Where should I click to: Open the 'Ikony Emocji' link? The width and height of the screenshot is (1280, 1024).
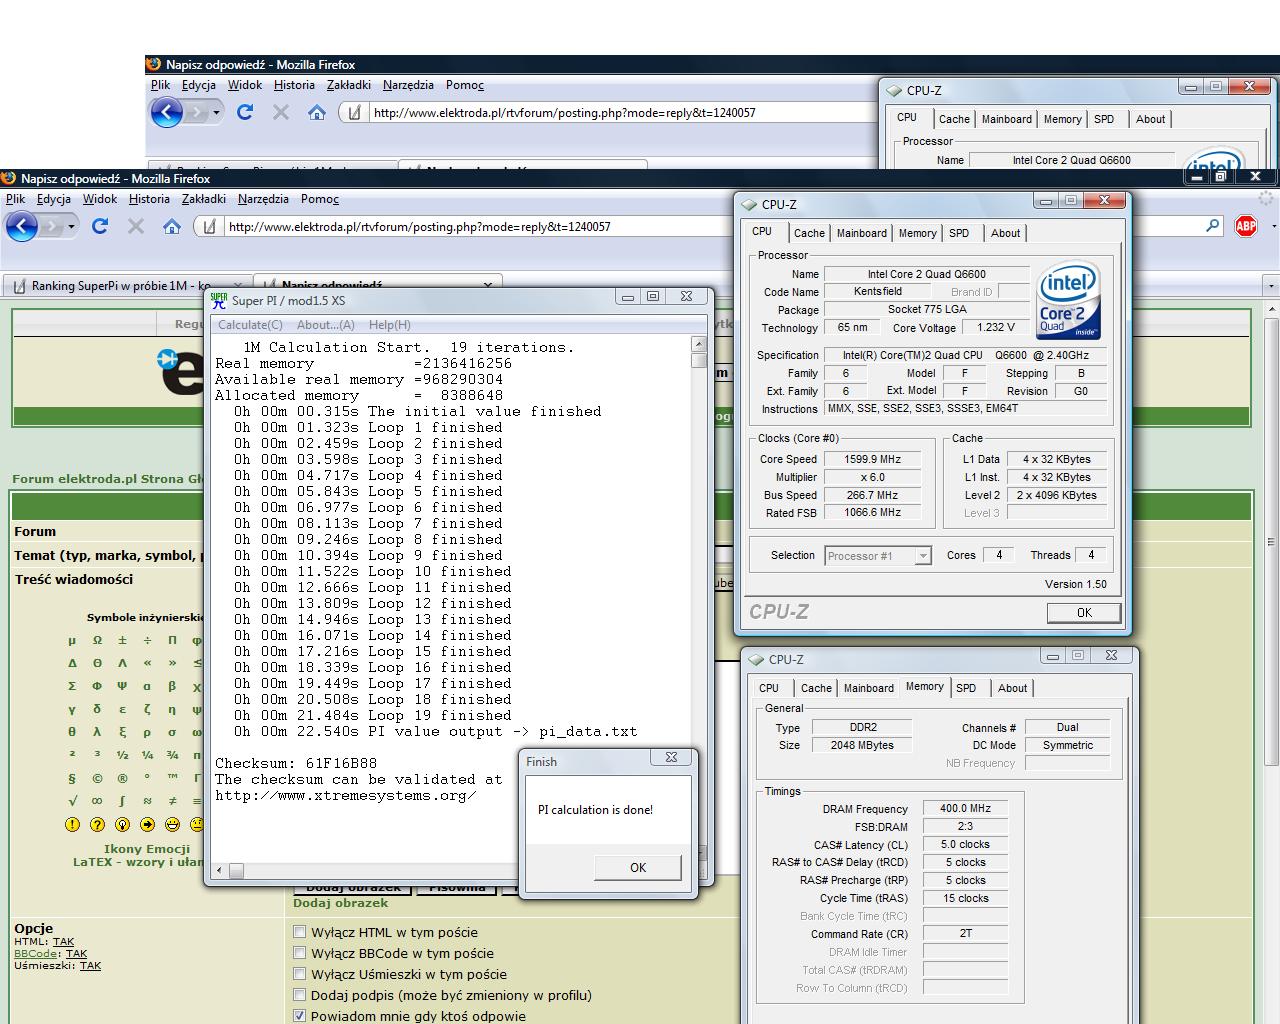coord(147,849)
